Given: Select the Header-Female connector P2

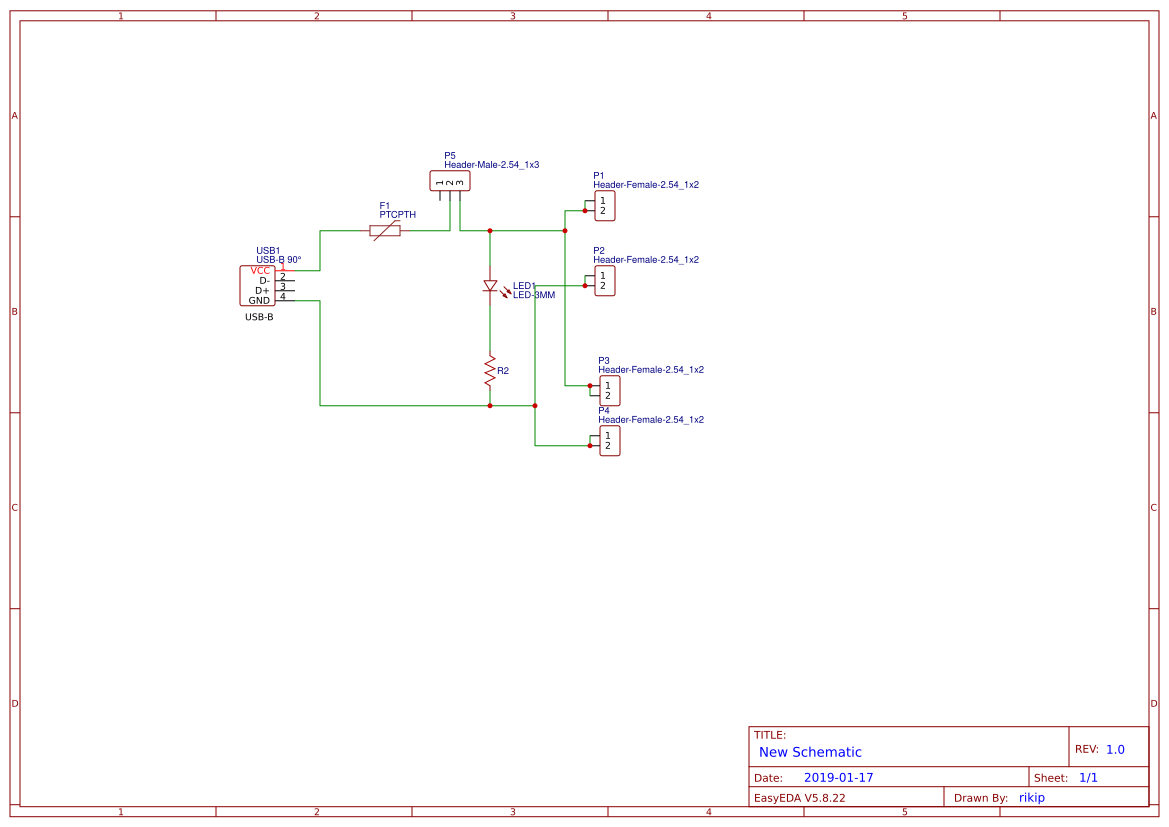Looking at the screenshot, I should [x=604, y=281].
